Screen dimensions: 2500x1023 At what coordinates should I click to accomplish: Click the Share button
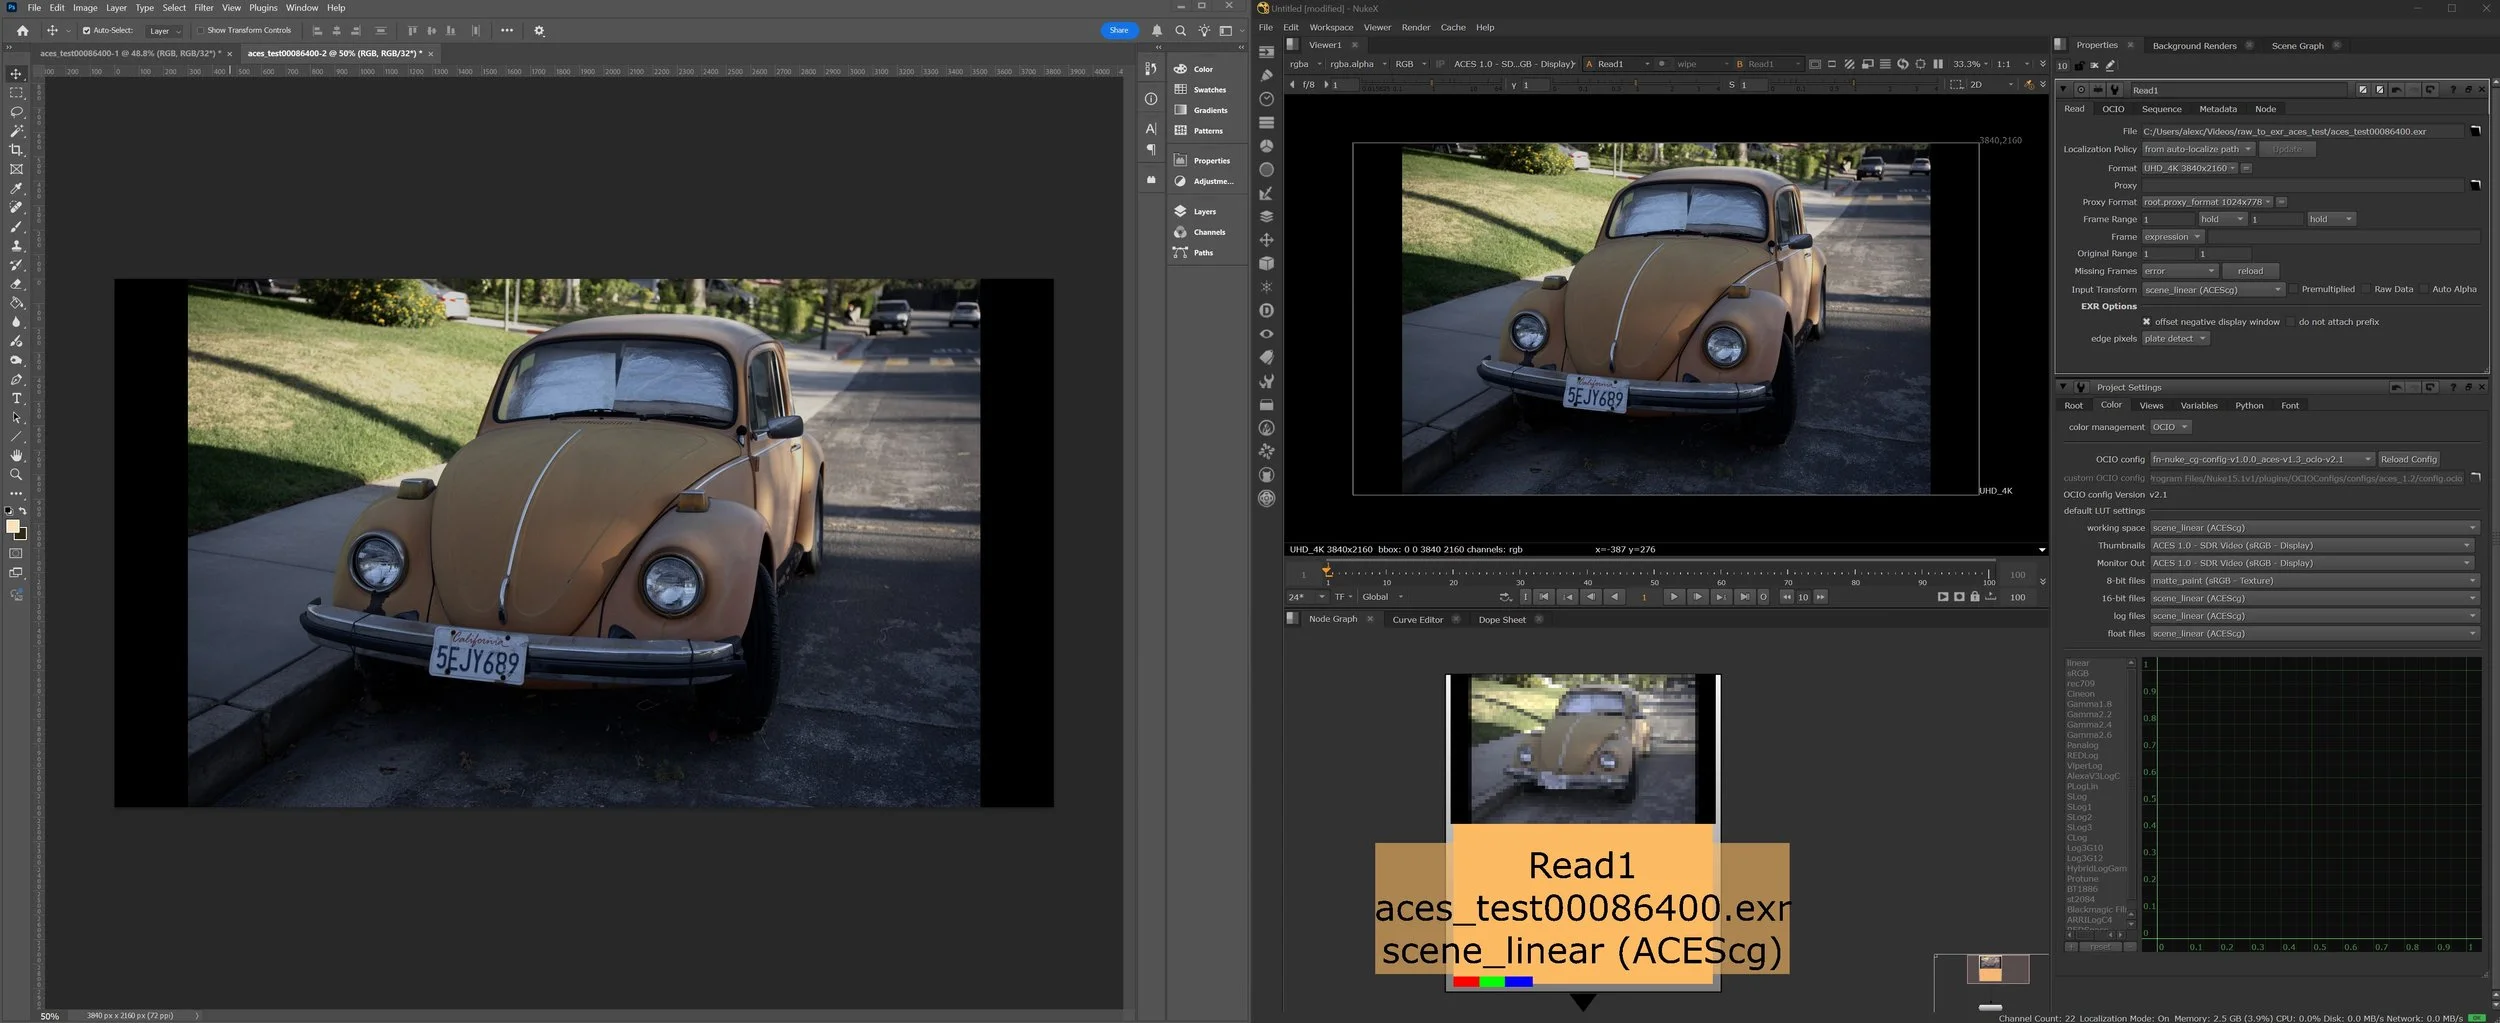pyautogui.click(x=1118, y=31)
